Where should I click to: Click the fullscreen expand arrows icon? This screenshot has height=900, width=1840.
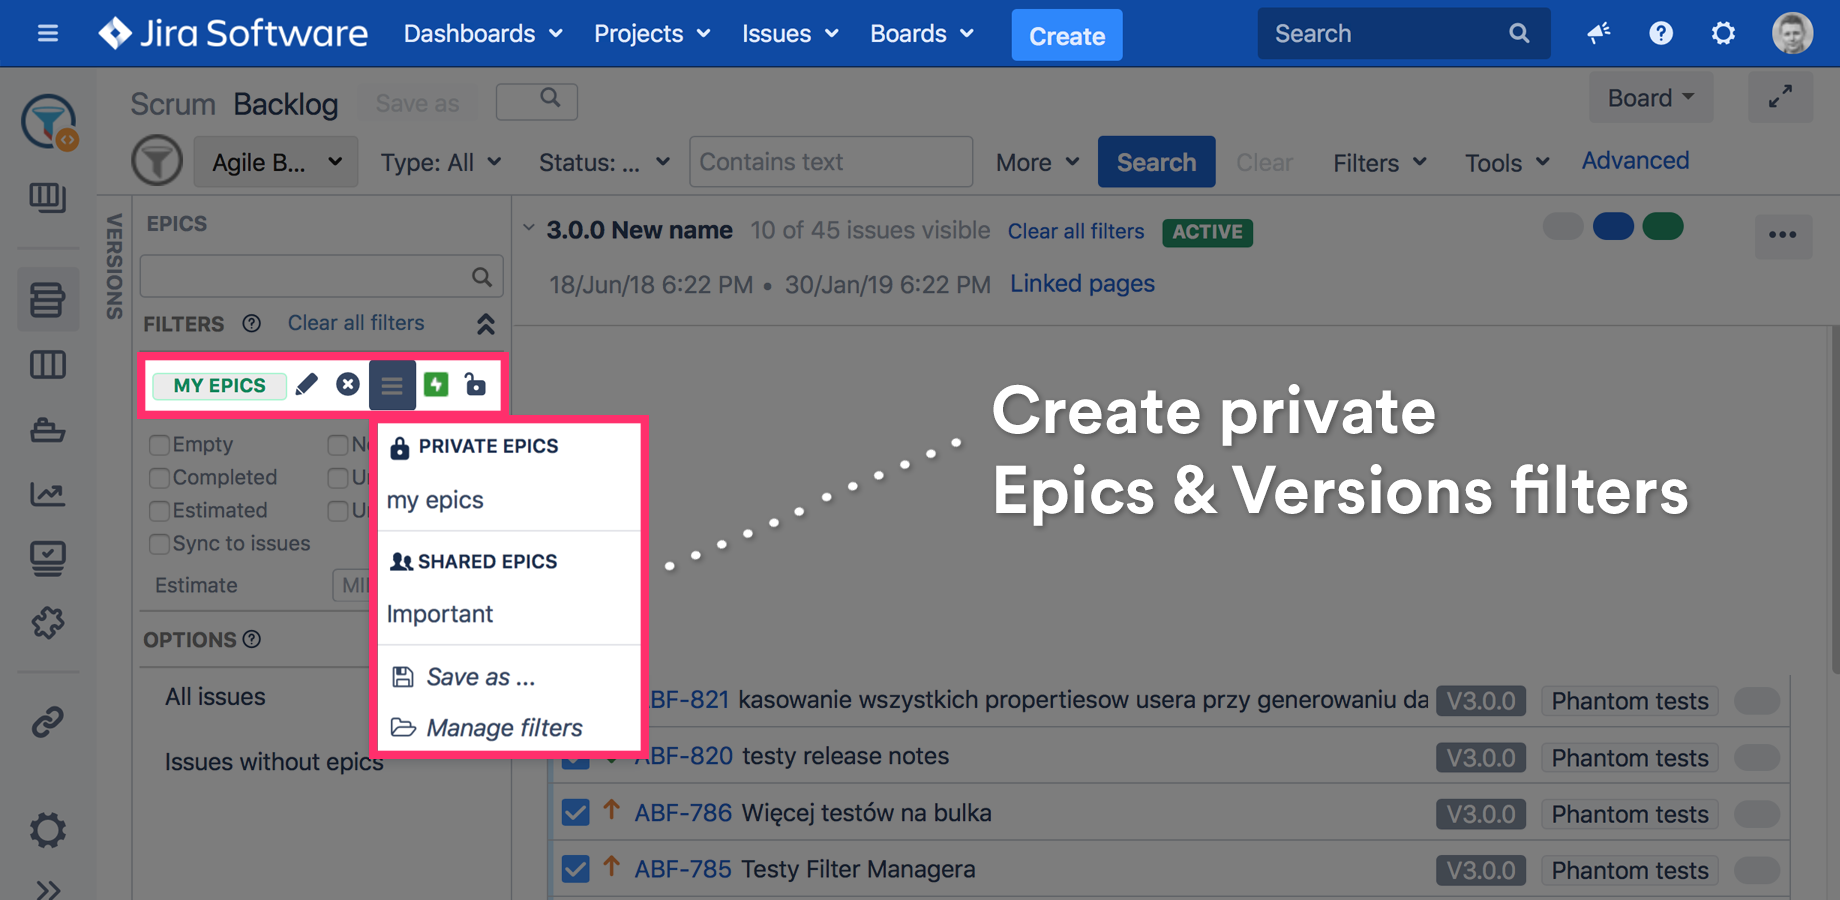[1780, 98]
